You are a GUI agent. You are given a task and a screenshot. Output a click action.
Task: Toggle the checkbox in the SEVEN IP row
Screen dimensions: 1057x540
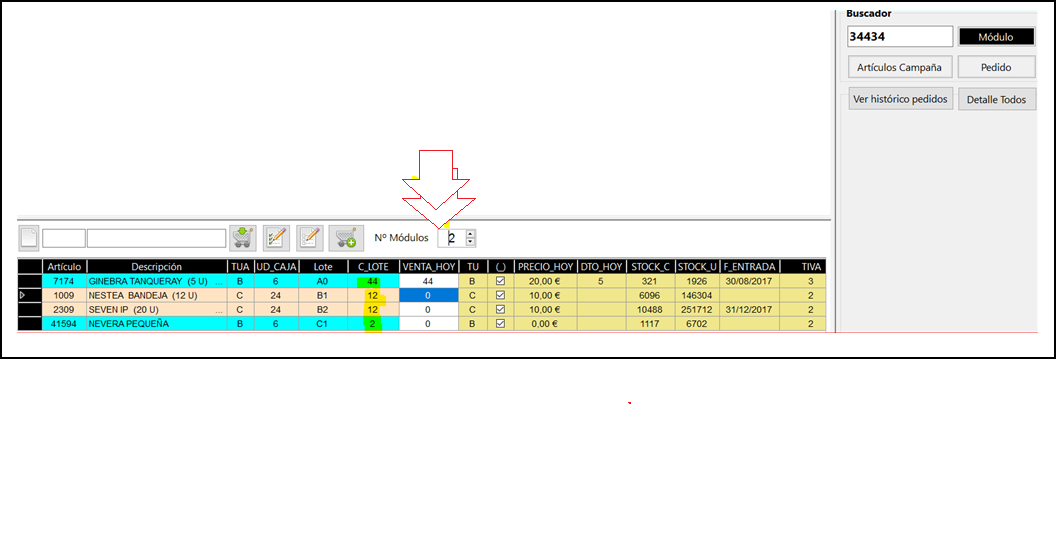[500, 309]
